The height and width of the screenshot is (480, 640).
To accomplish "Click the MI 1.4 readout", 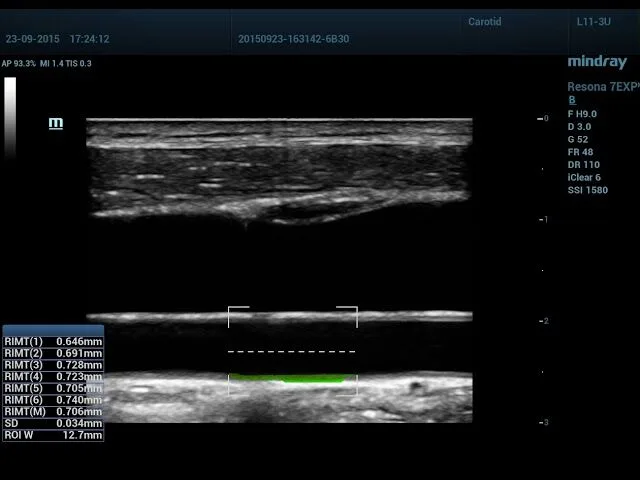I will (51, 64).
